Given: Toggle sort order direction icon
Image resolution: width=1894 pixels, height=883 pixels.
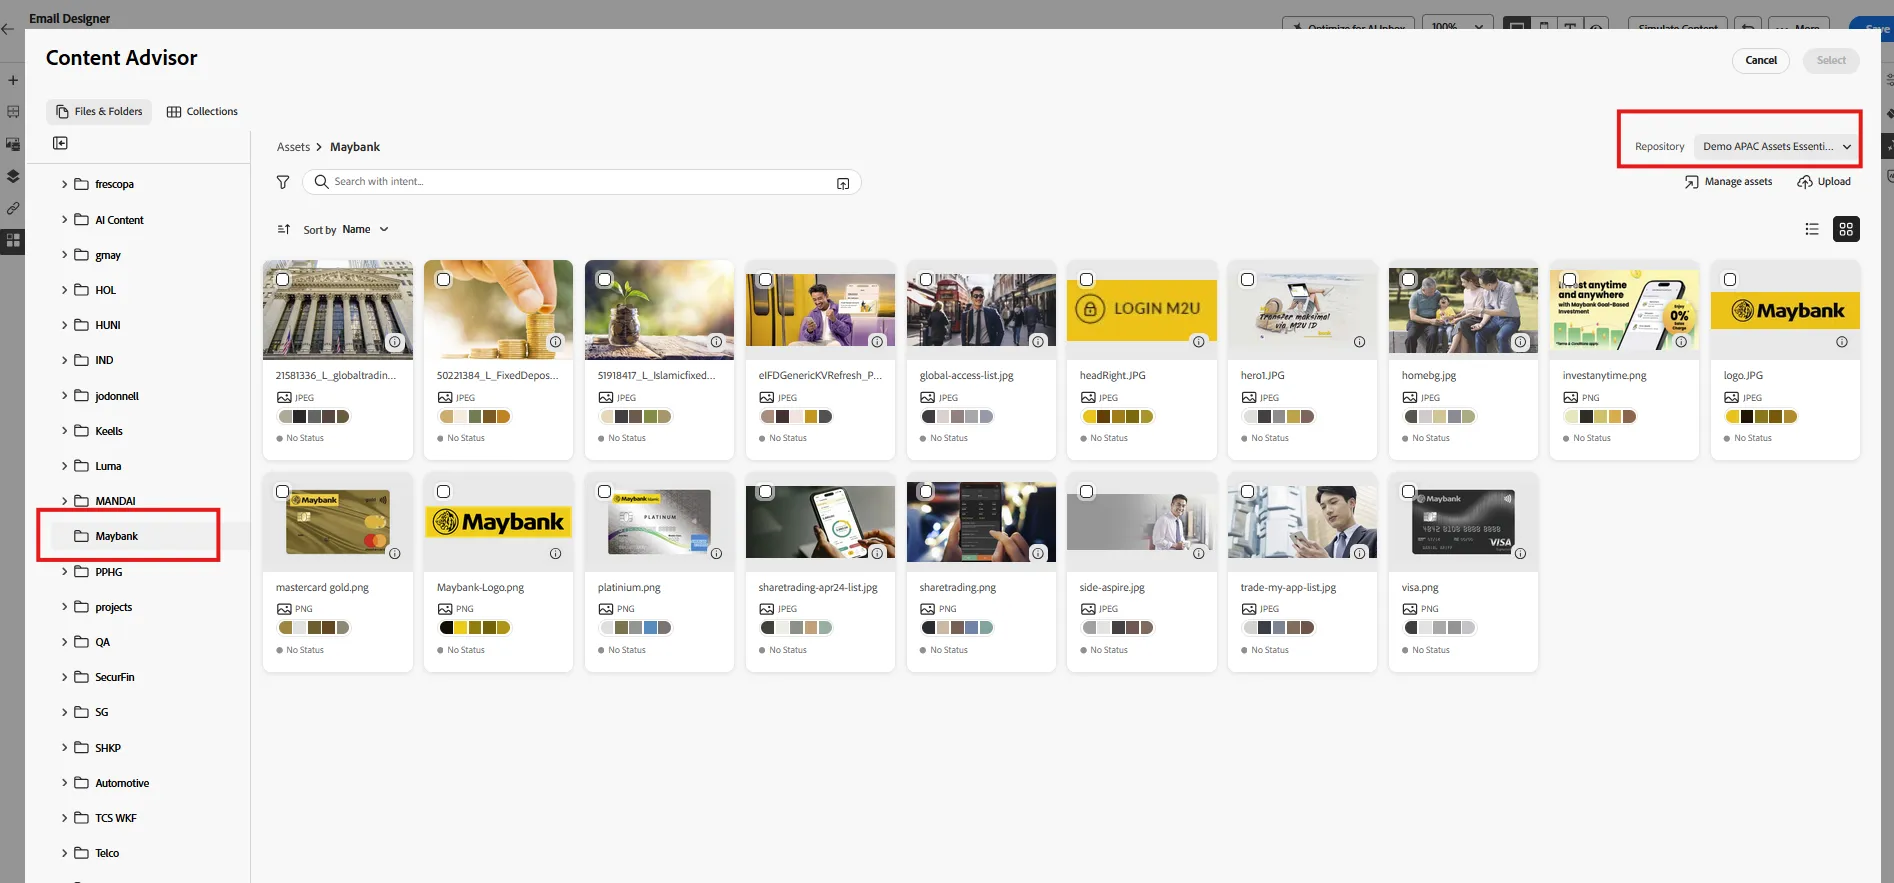Looking at the screenshot, I should tap(284, 230).
